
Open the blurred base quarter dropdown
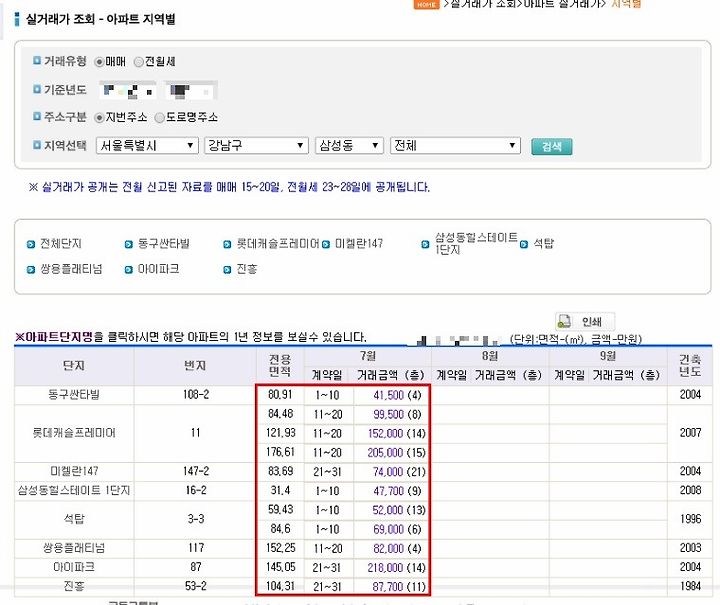coord(191,90)
